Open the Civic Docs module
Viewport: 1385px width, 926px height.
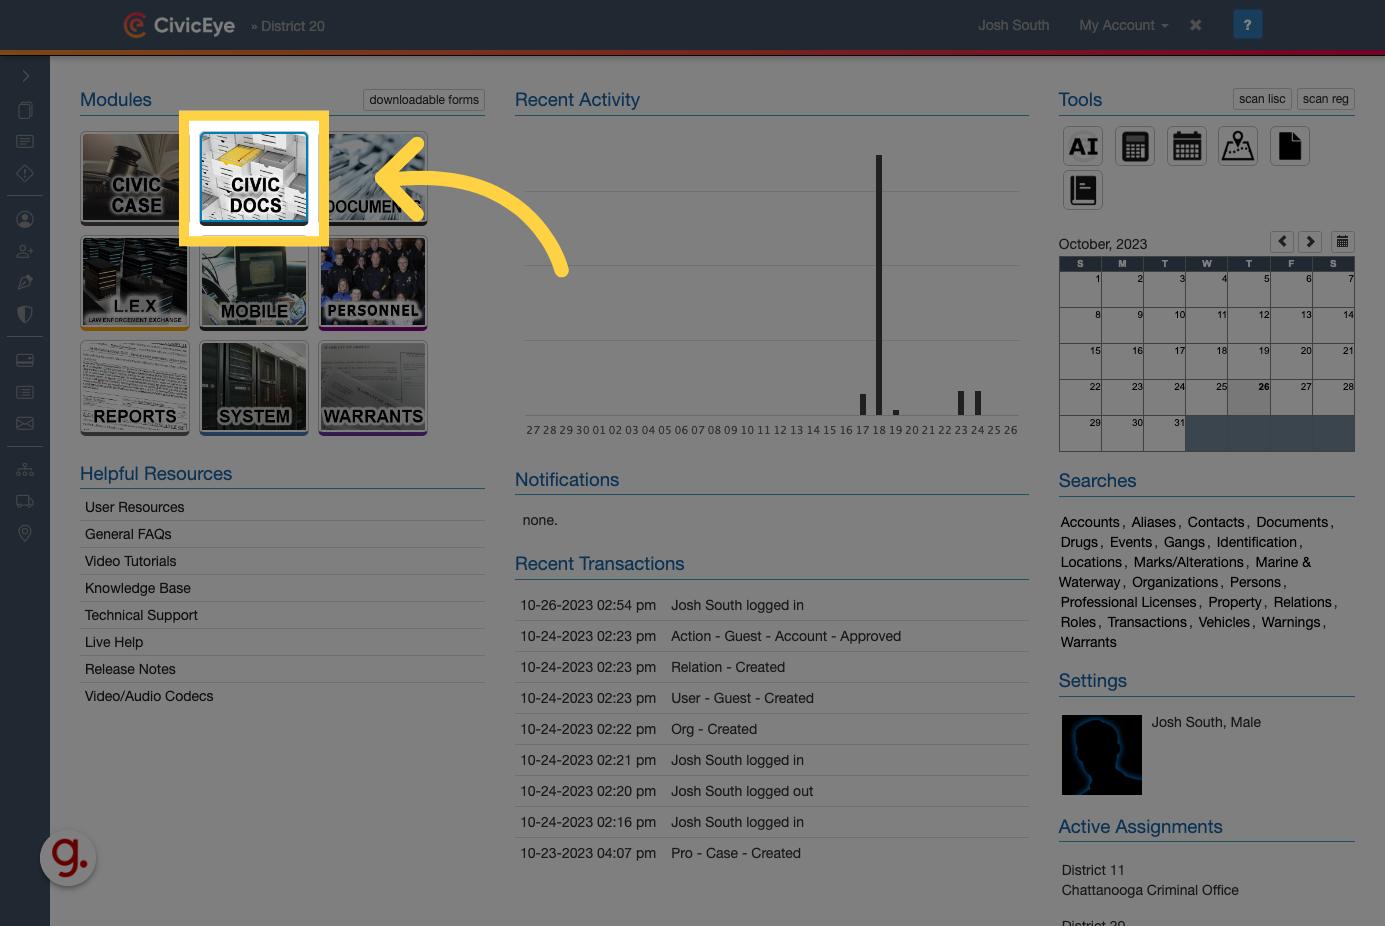[254, 178]
